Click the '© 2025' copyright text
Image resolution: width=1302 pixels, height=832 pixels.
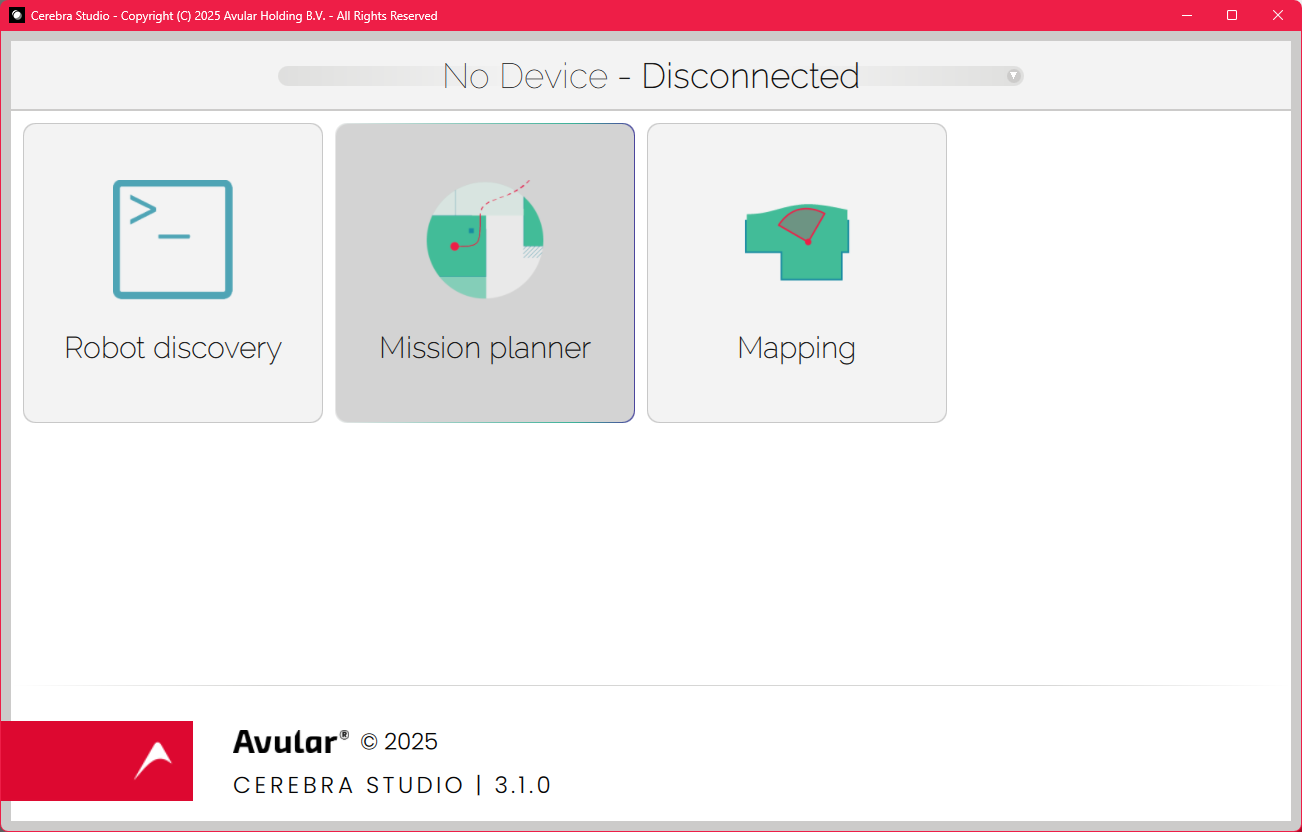[399, 742]
